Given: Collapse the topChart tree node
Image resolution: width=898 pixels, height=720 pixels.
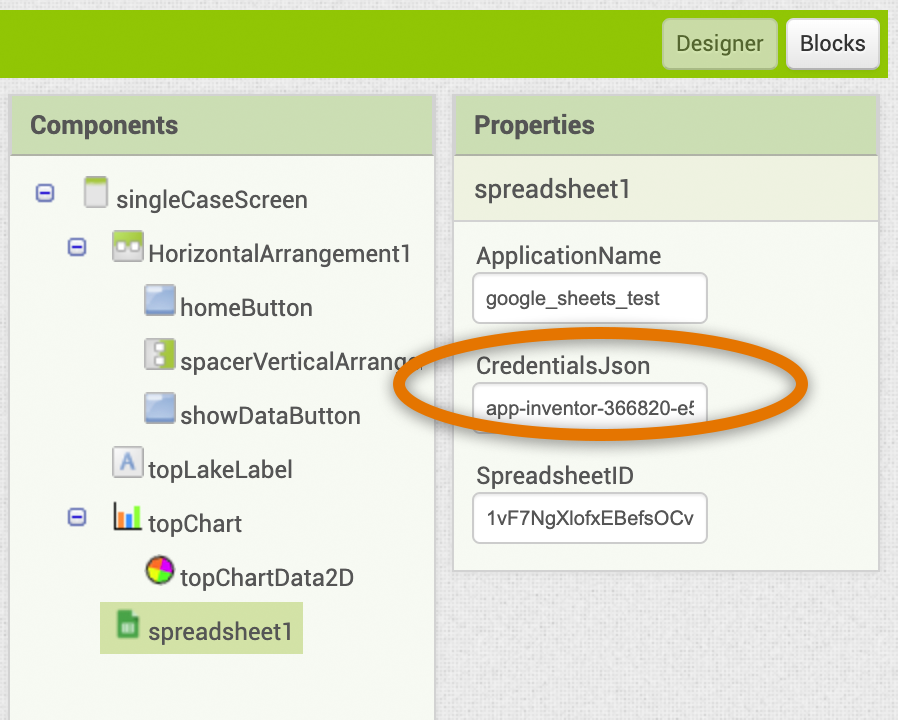Looking at the screenshot, I should [x=77, y=517].
